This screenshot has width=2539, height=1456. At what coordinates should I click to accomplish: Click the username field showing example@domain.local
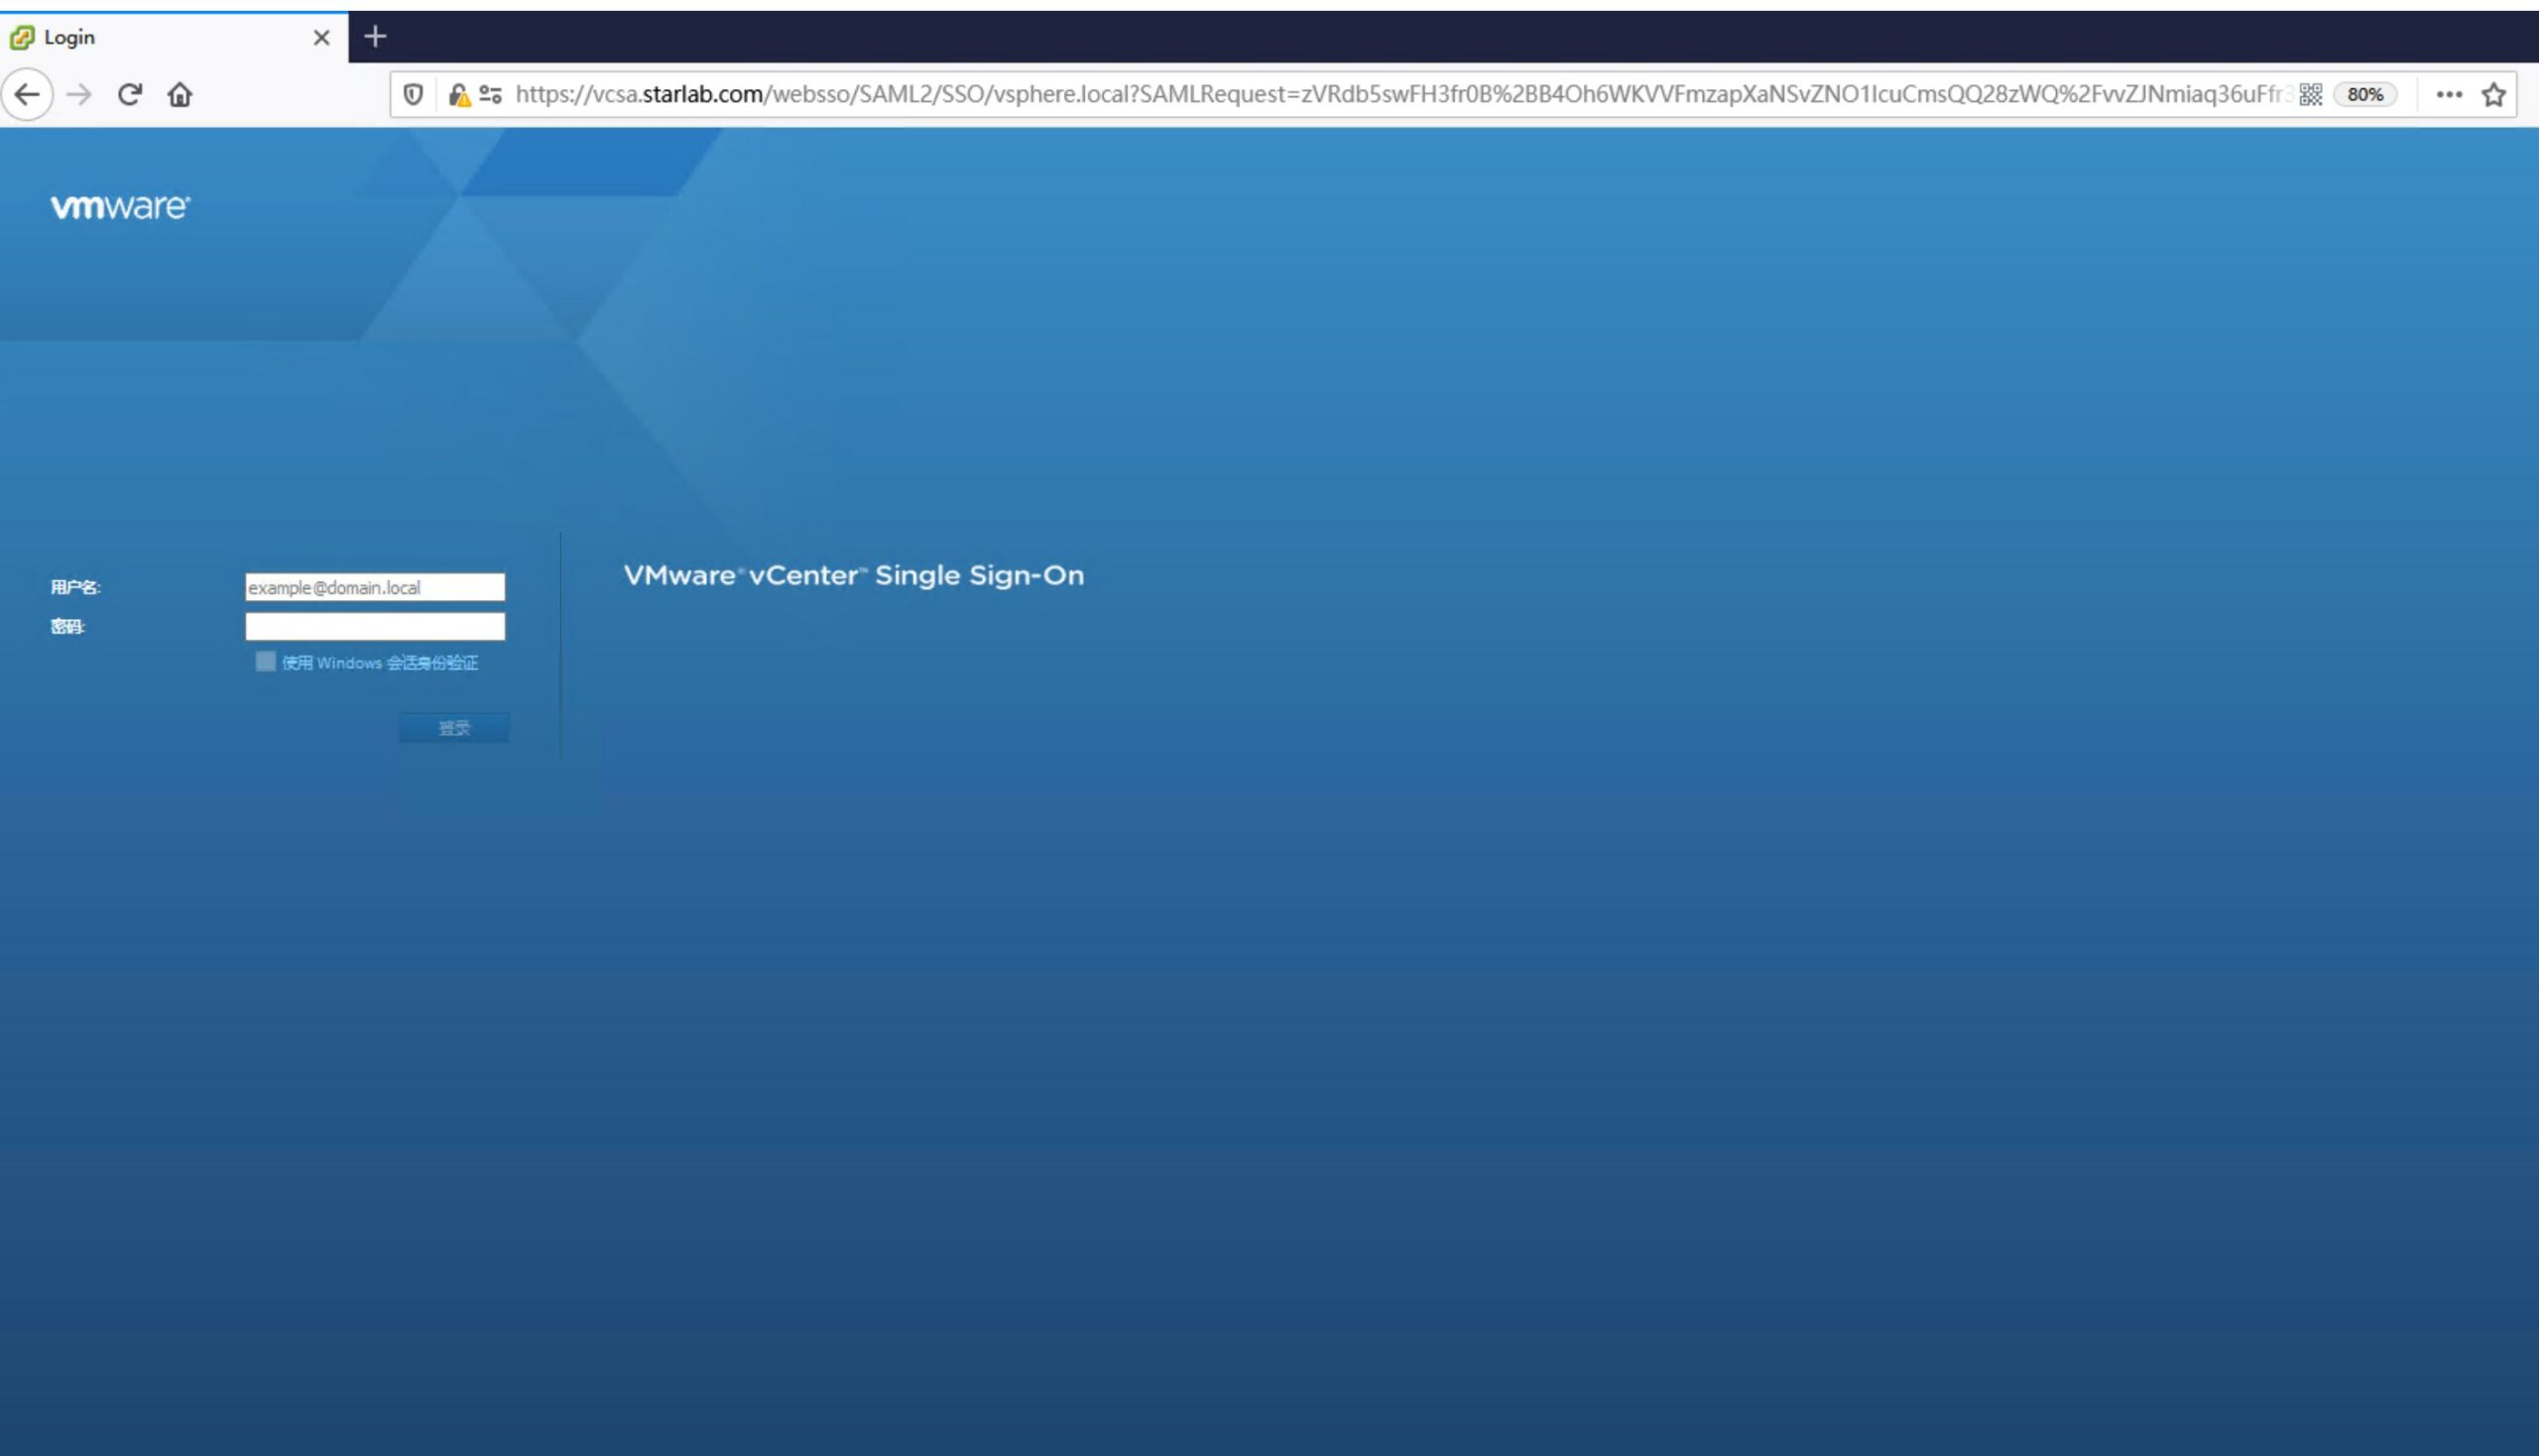tap(375, 587)
